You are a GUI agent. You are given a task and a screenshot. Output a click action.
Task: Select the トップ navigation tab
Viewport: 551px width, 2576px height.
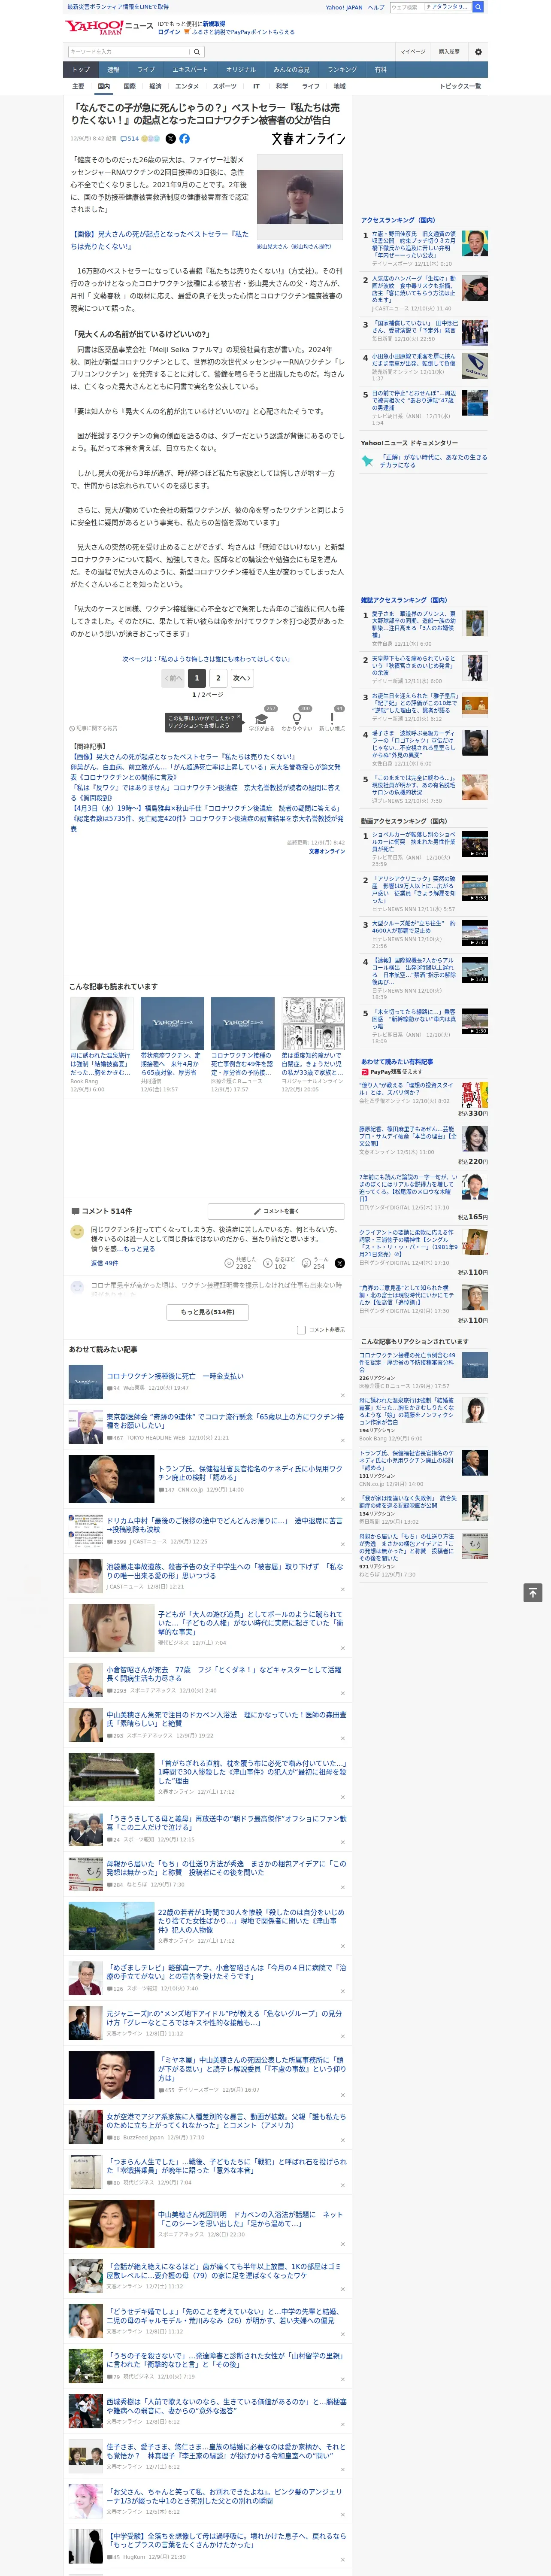point(81,70)
